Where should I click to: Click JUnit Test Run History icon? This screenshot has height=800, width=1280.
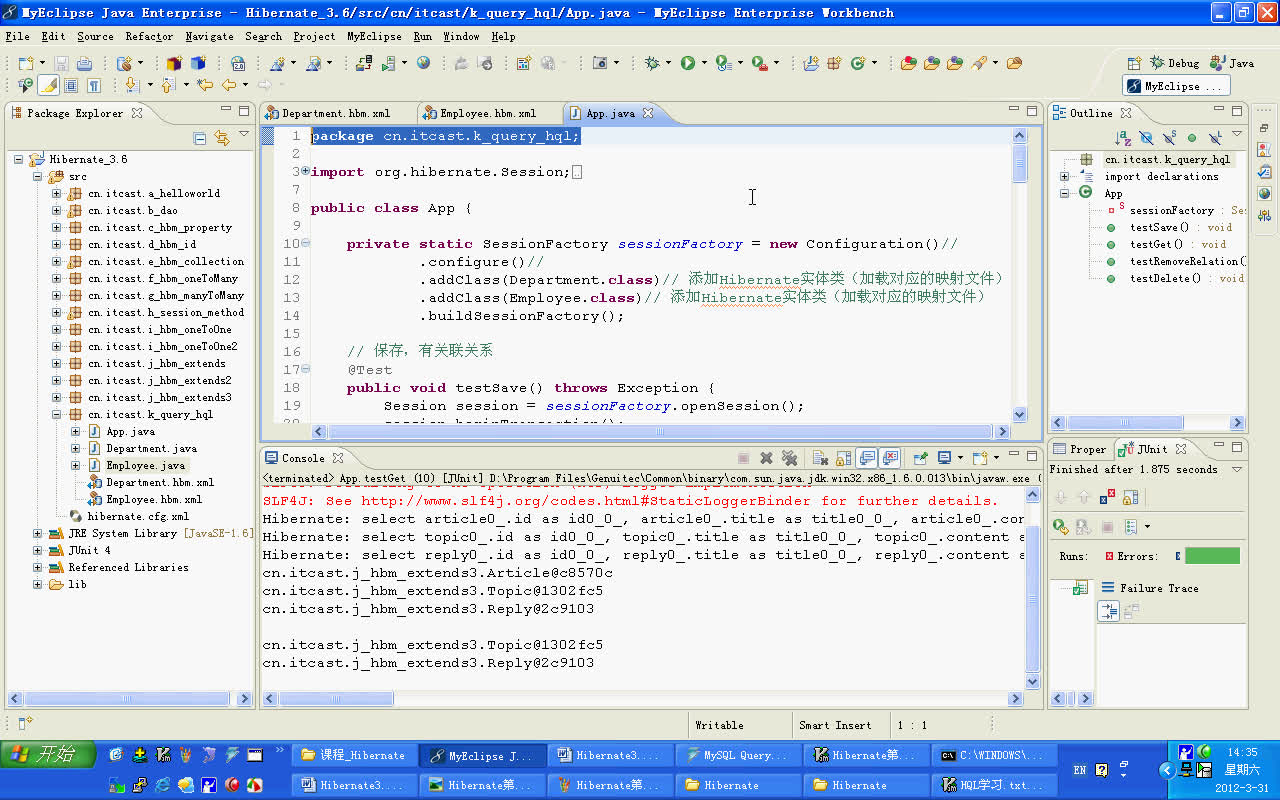[x=1131, y=527]
